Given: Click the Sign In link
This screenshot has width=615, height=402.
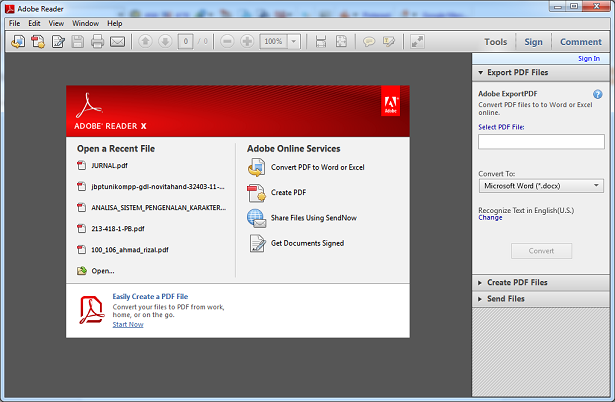Looking at the screenshot, I should (x=589, y=58).
